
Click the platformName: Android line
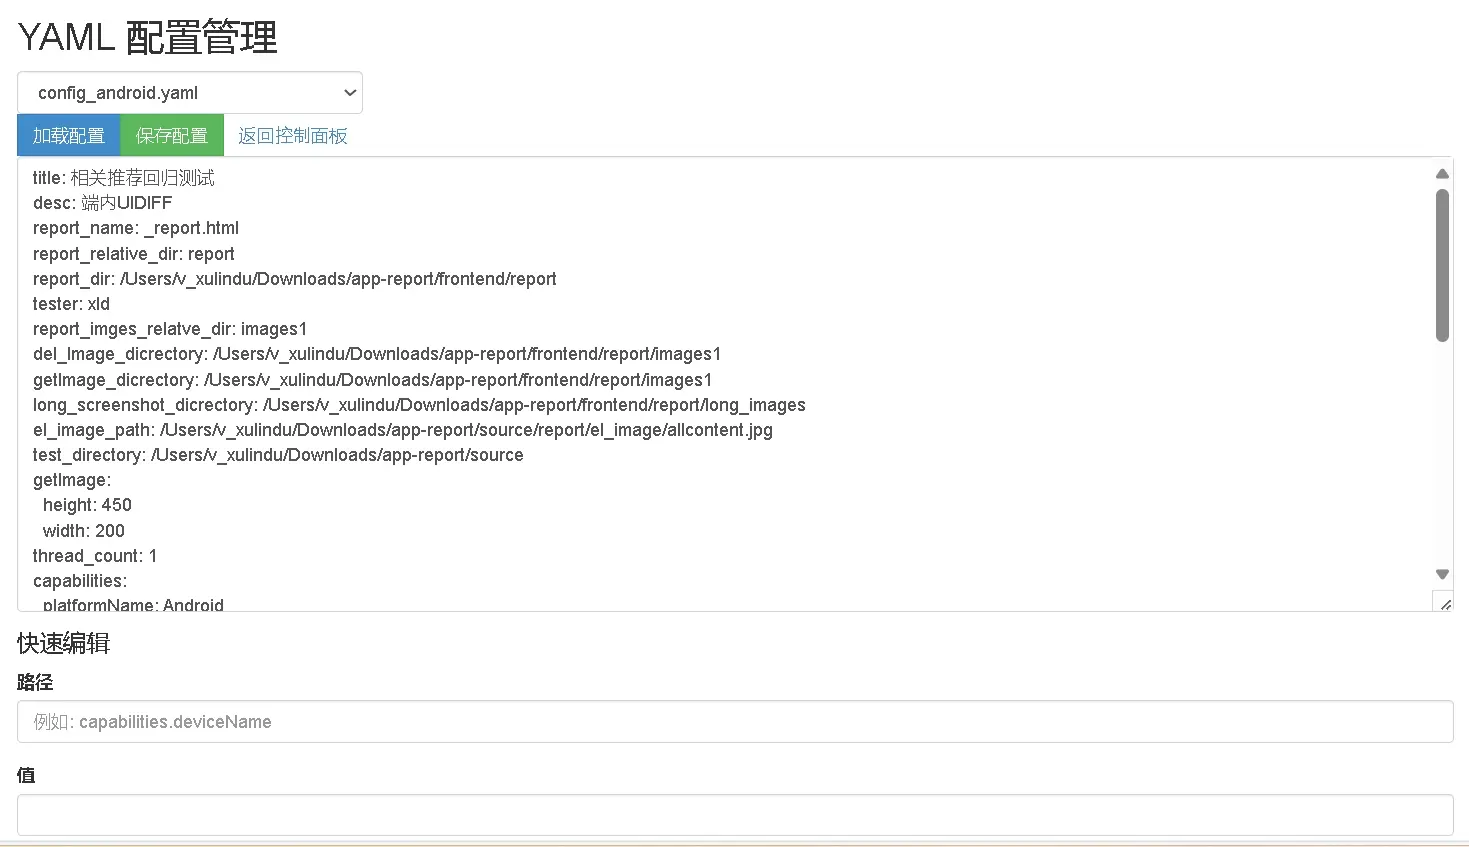click(x=133, y=604)
